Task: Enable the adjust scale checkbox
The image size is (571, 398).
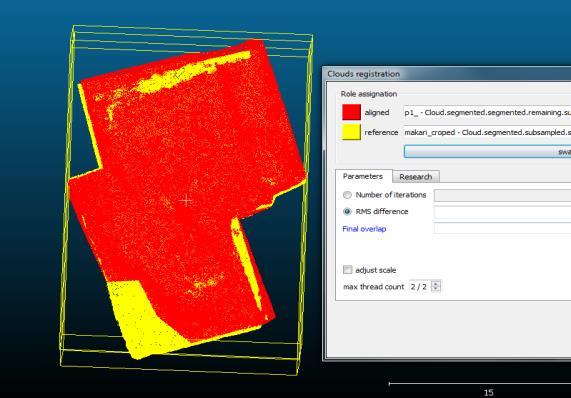Action: pos(348,270)
